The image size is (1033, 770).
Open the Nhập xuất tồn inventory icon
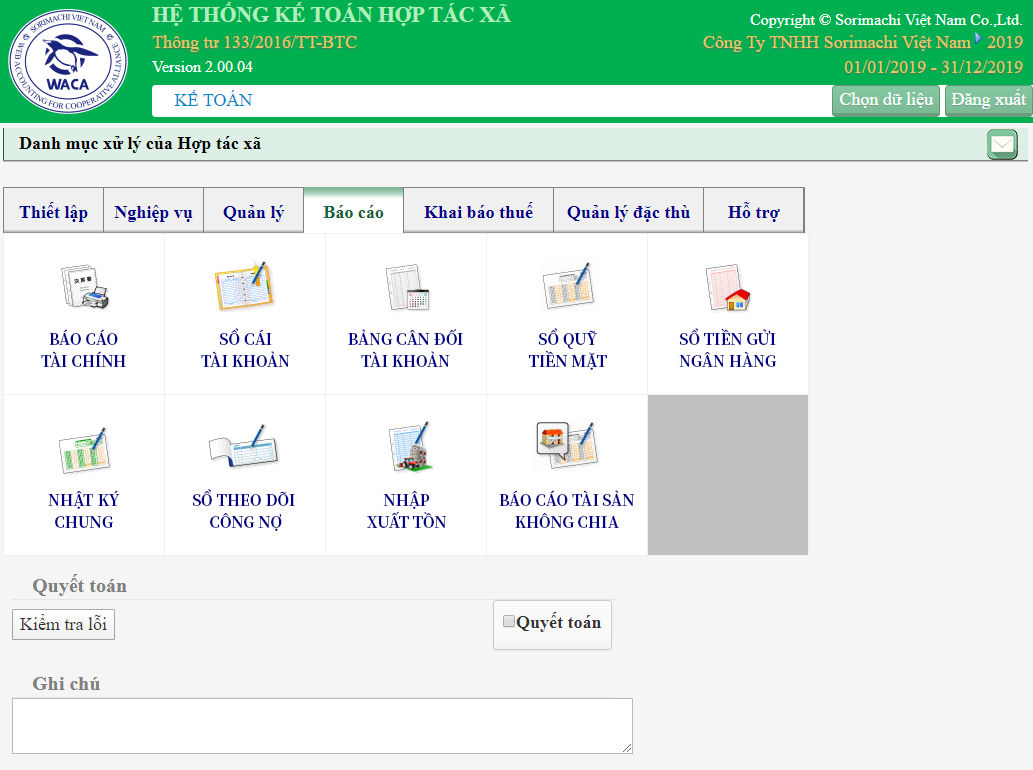408,447
